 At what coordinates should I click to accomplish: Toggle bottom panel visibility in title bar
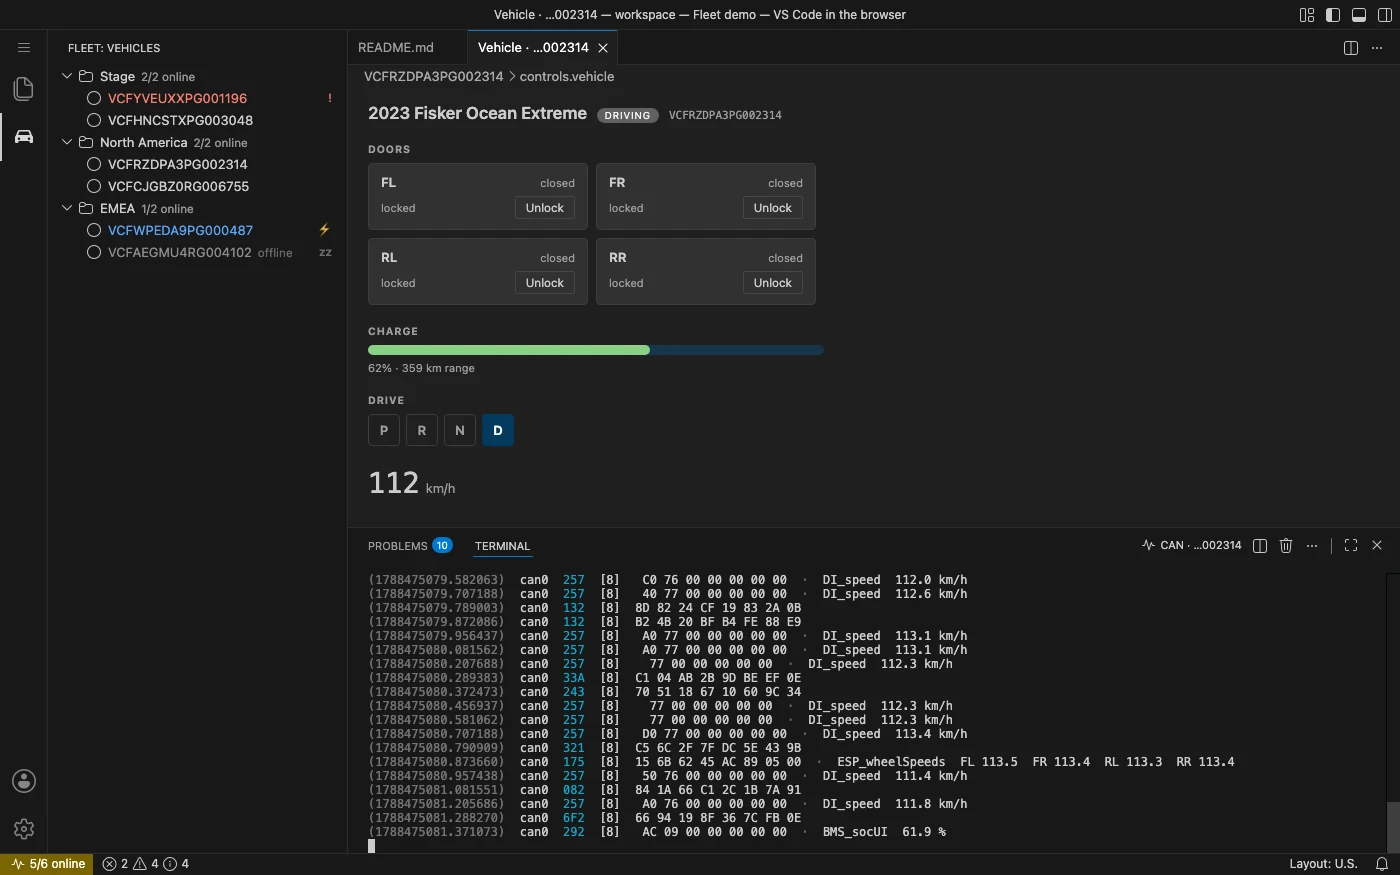[x=1359, y=15]
